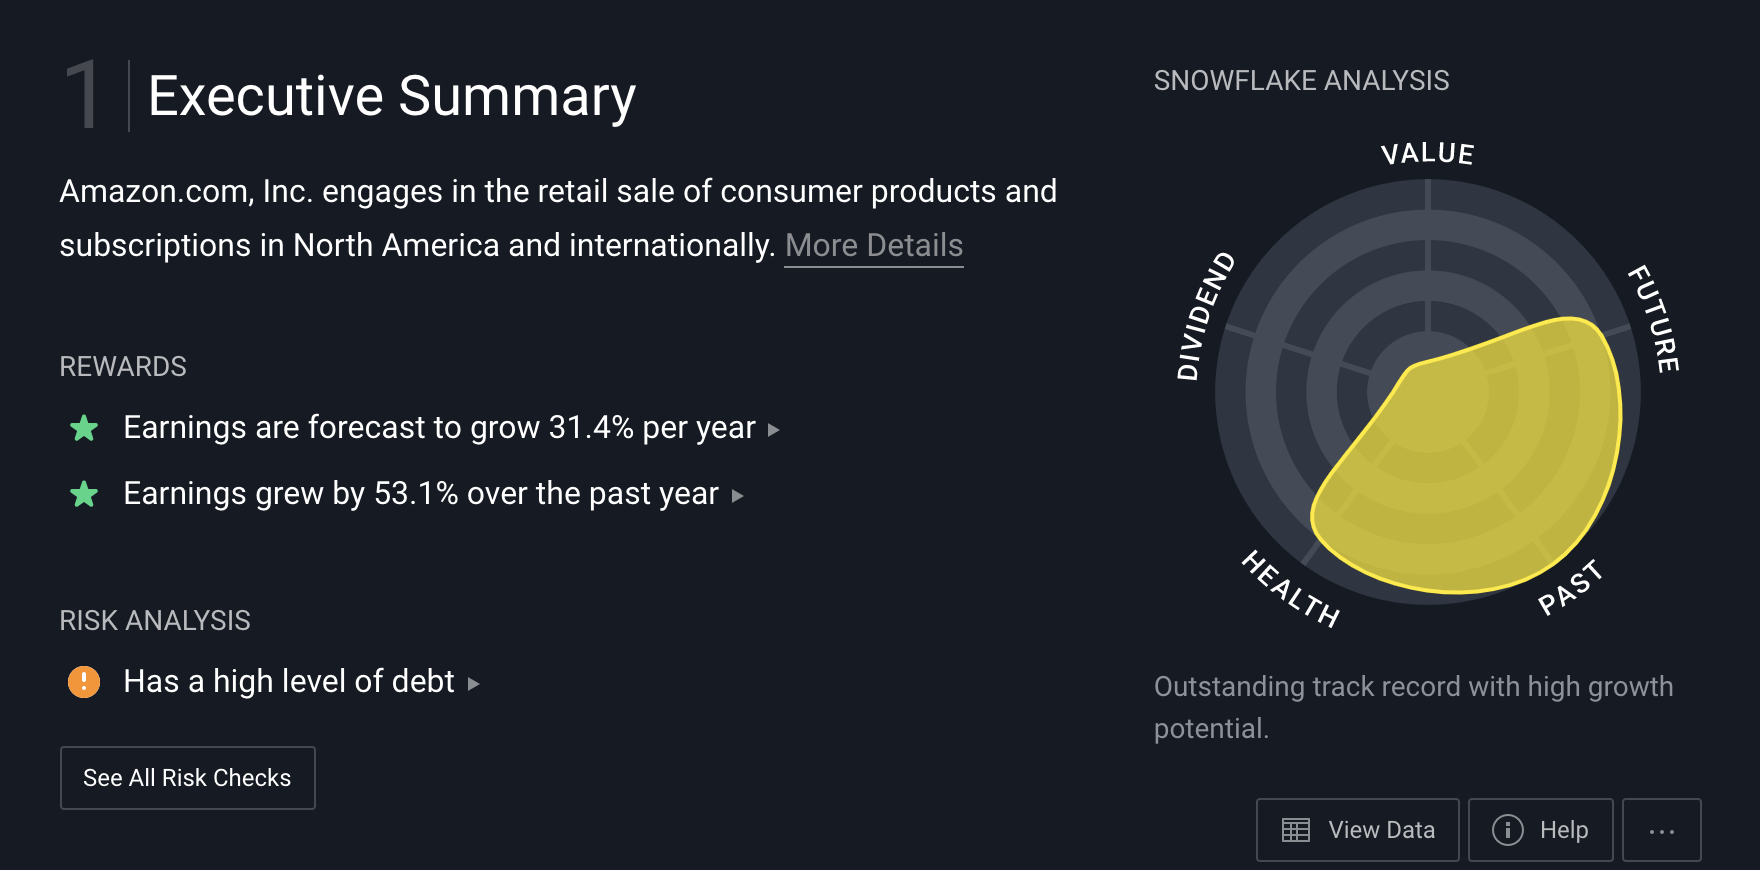Select the HEALTH axis label on snowflake
1760x870 pixels.
[x=1291, y=589]
